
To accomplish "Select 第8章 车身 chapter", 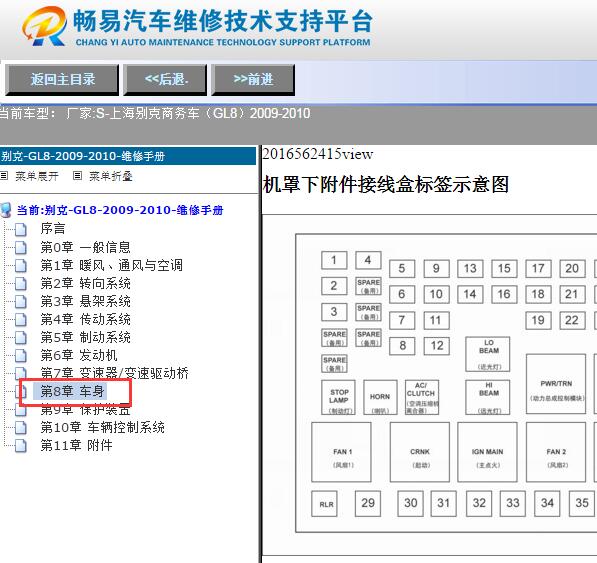I will pyautogui.click(x=72, y=391).
